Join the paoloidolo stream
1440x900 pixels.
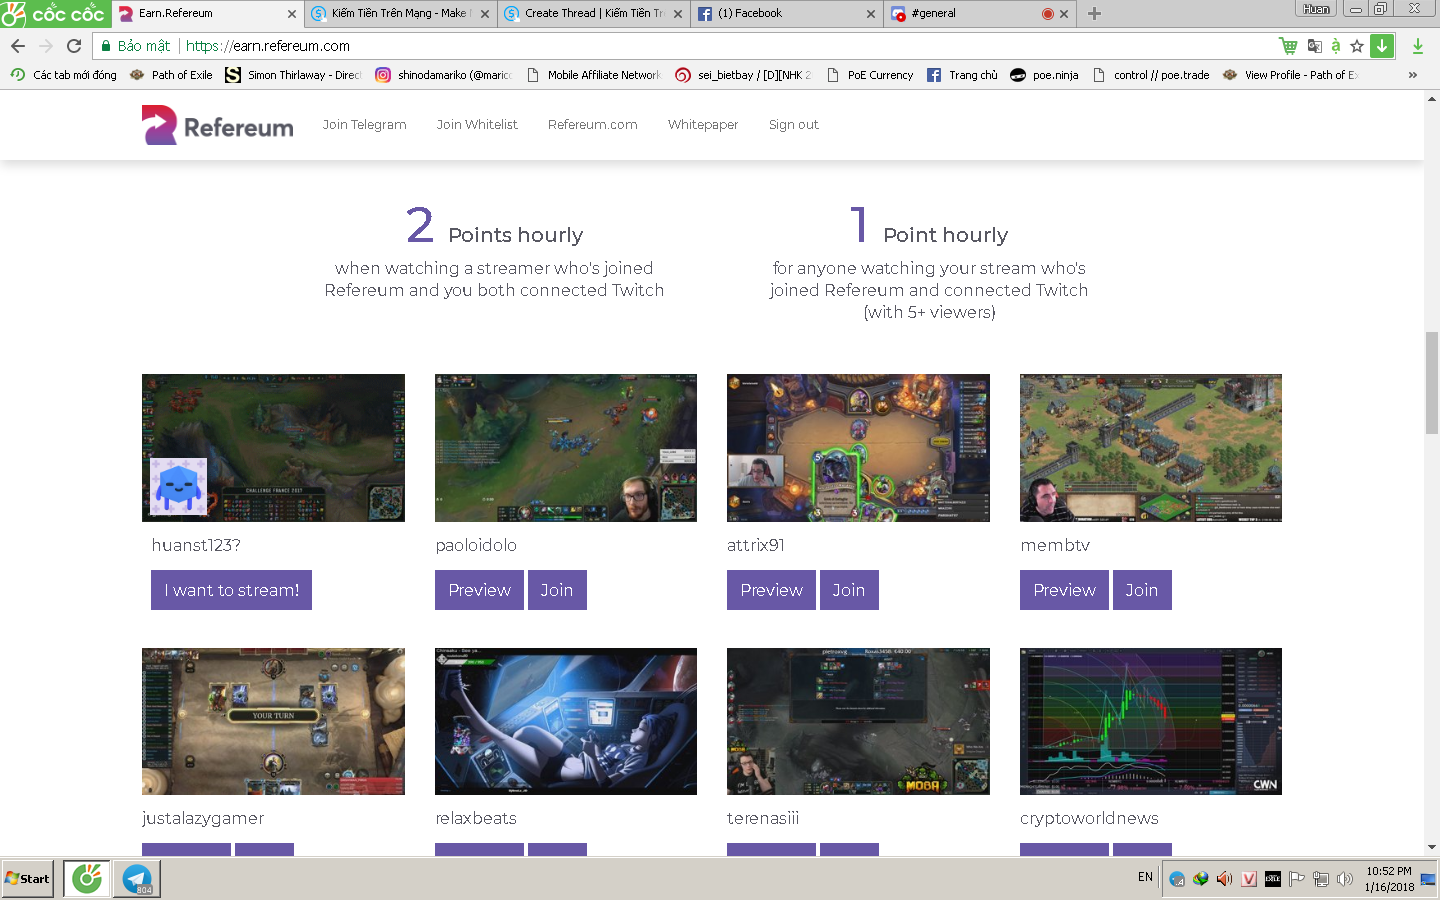click(557, 590)
